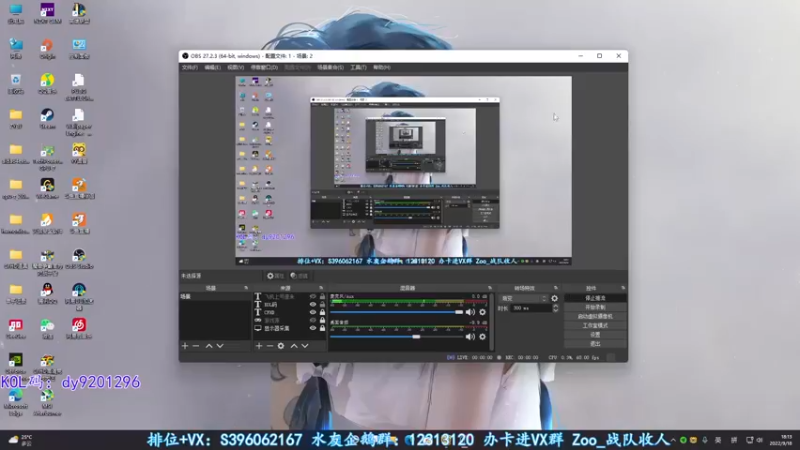
Task: Click the 停止推流 stop streaming button
Action: coord(595,298)
